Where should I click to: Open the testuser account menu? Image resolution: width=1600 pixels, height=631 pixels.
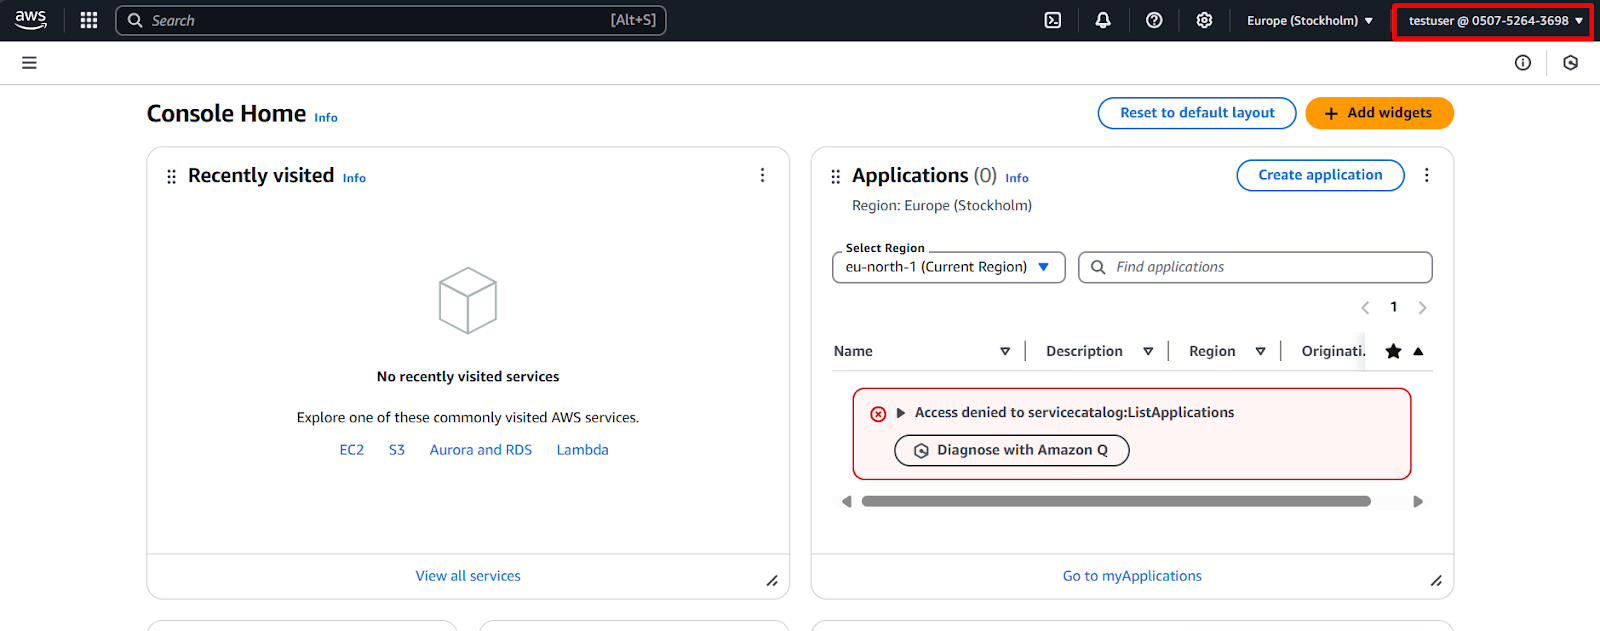1493,21
